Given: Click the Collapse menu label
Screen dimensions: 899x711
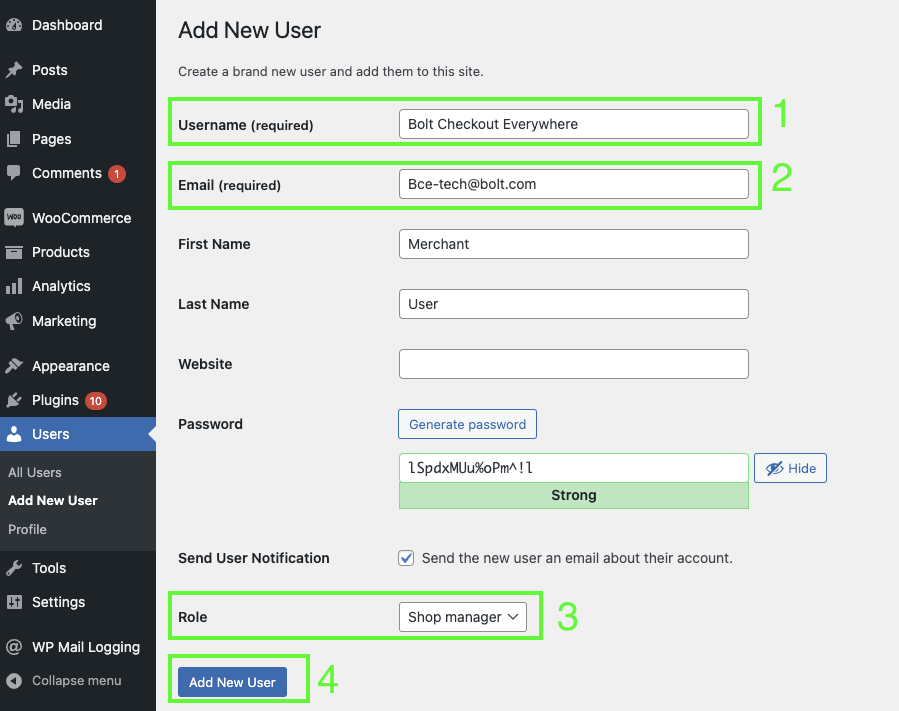Looking at the screenshot, I should tap(76, 681).
